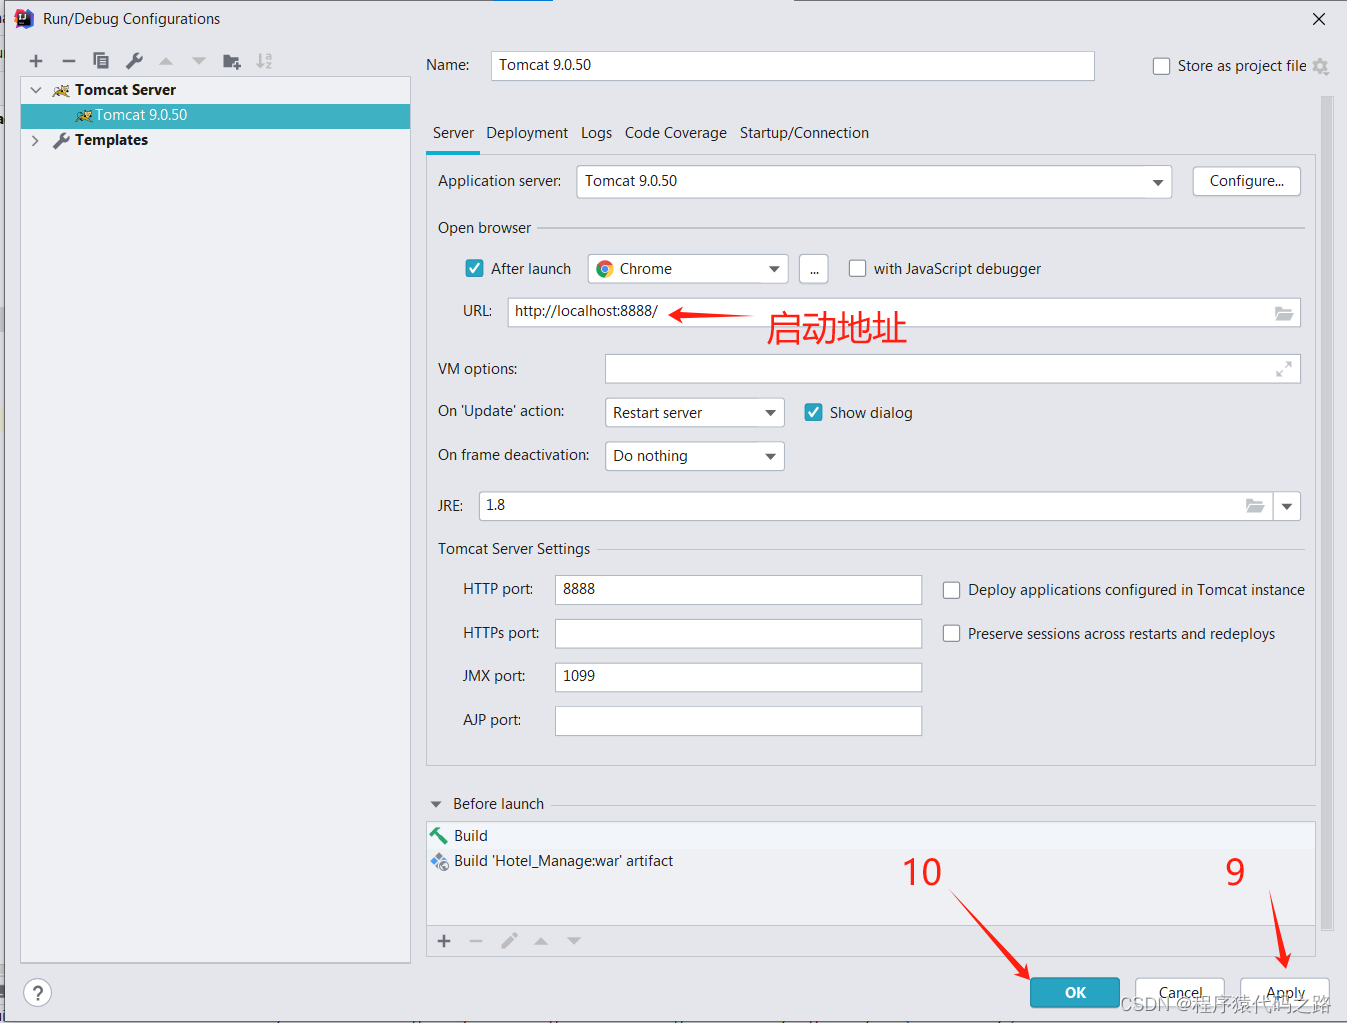Click the HTTPs port field

[x=738, y=634]
